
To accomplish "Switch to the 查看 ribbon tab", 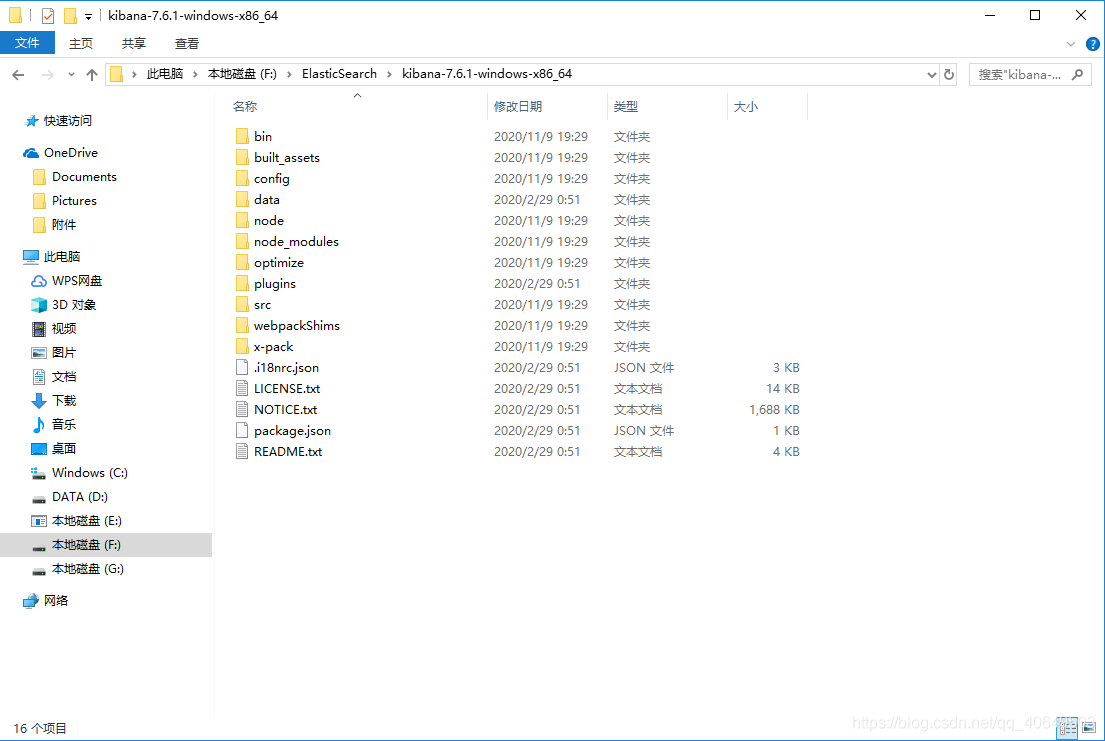I will tap(187, 44).
